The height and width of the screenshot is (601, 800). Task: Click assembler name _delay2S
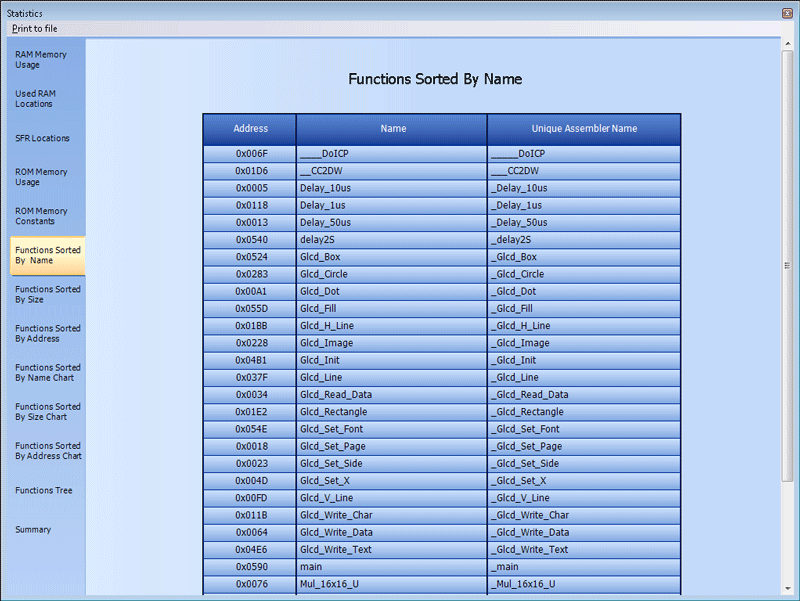(x=584, y=240)
